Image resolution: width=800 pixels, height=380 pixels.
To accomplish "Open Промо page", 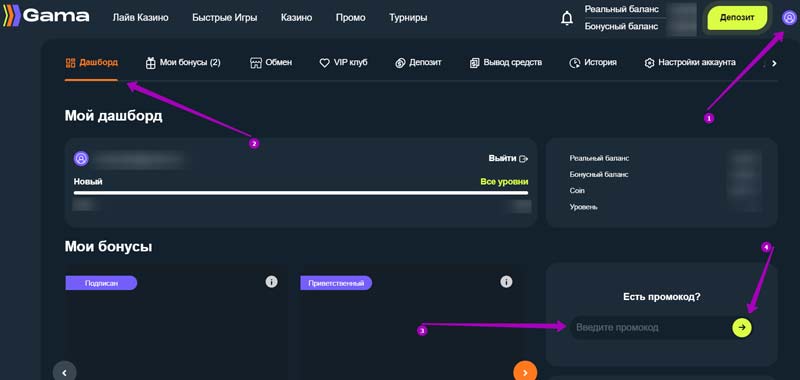I will tap(351, 18).
